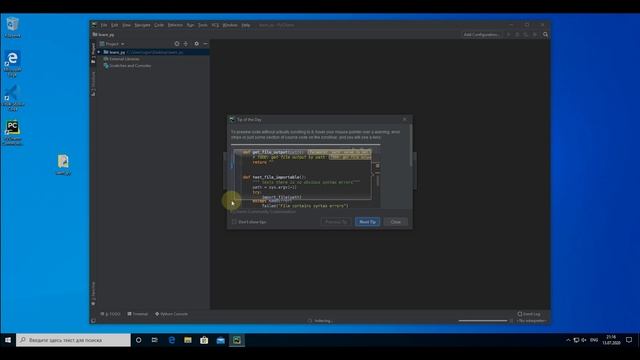Click the green Run icon in the toolbar

pyautogui.click(x=509, y=35)
